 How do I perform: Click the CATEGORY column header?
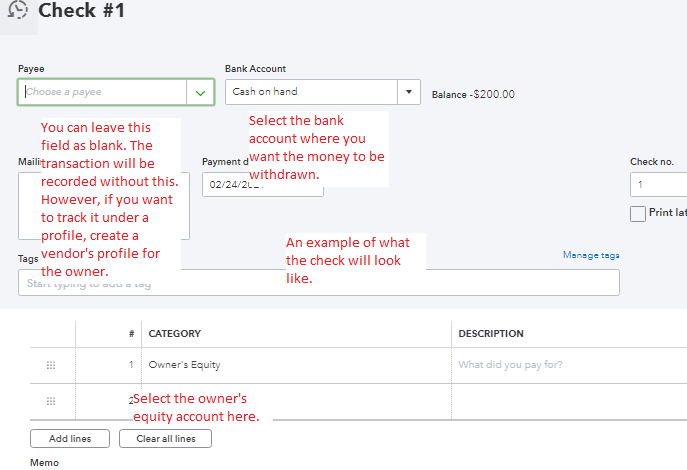[175, 334]
